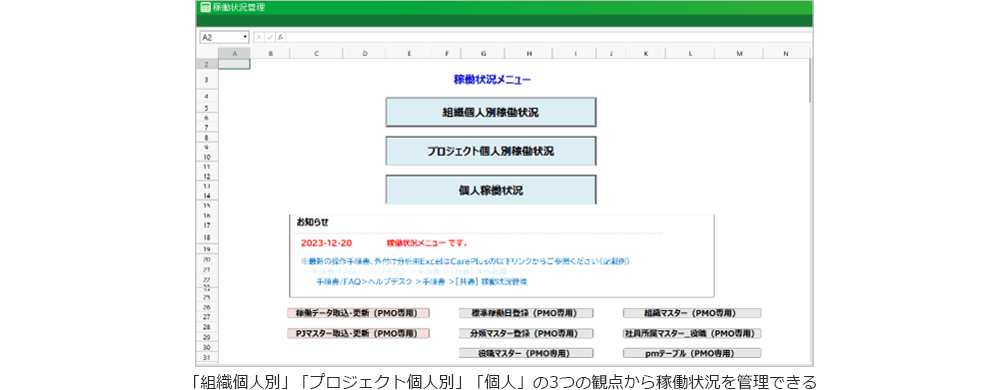Click the formula bar confirm checkmark icon
This screenshot has width=1000, height=390.
tap(269, 37)
